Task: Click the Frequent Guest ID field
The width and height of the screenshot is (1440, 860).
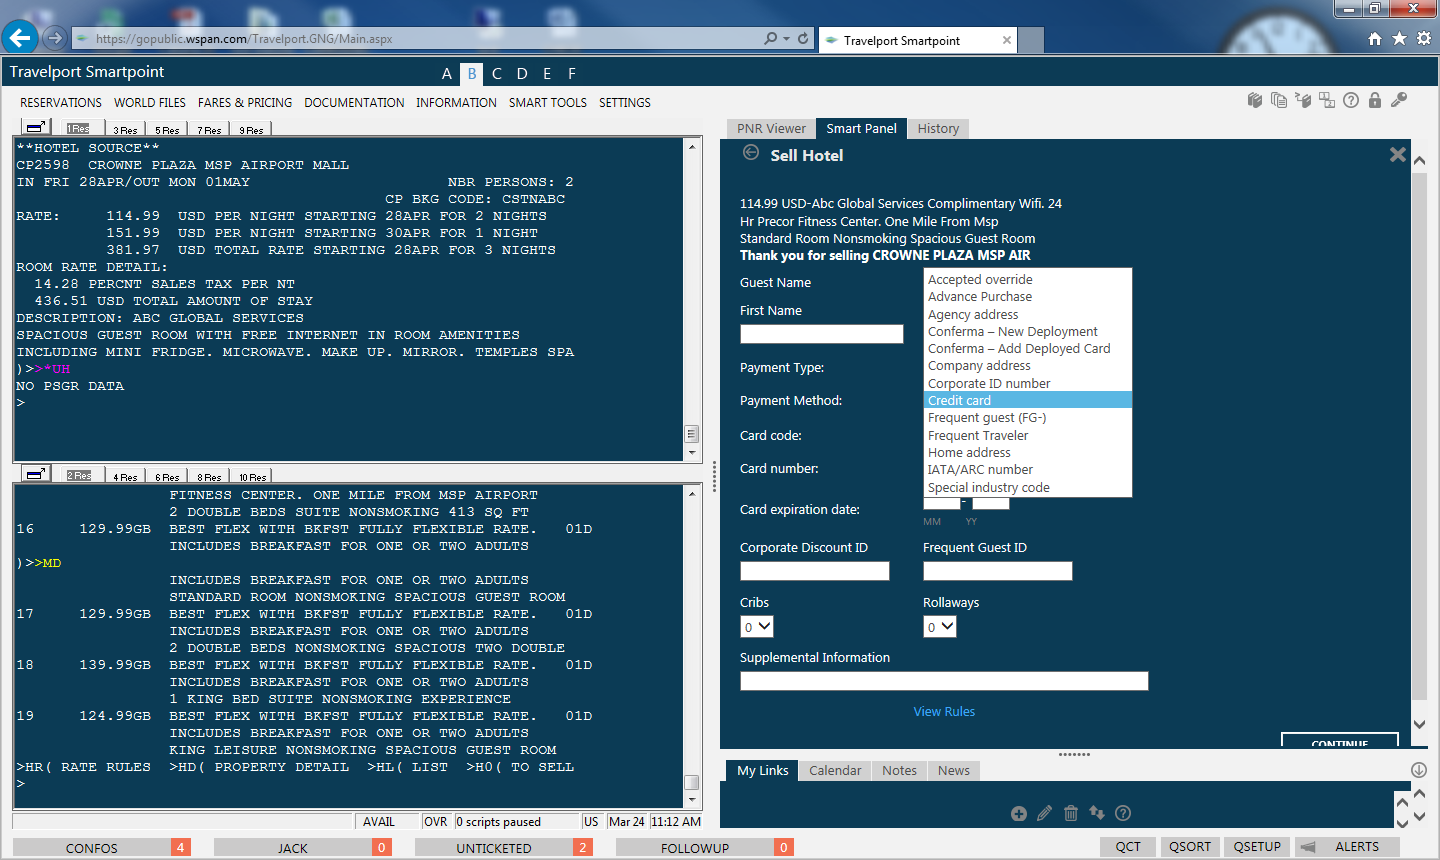Action: tap(998, 571)
